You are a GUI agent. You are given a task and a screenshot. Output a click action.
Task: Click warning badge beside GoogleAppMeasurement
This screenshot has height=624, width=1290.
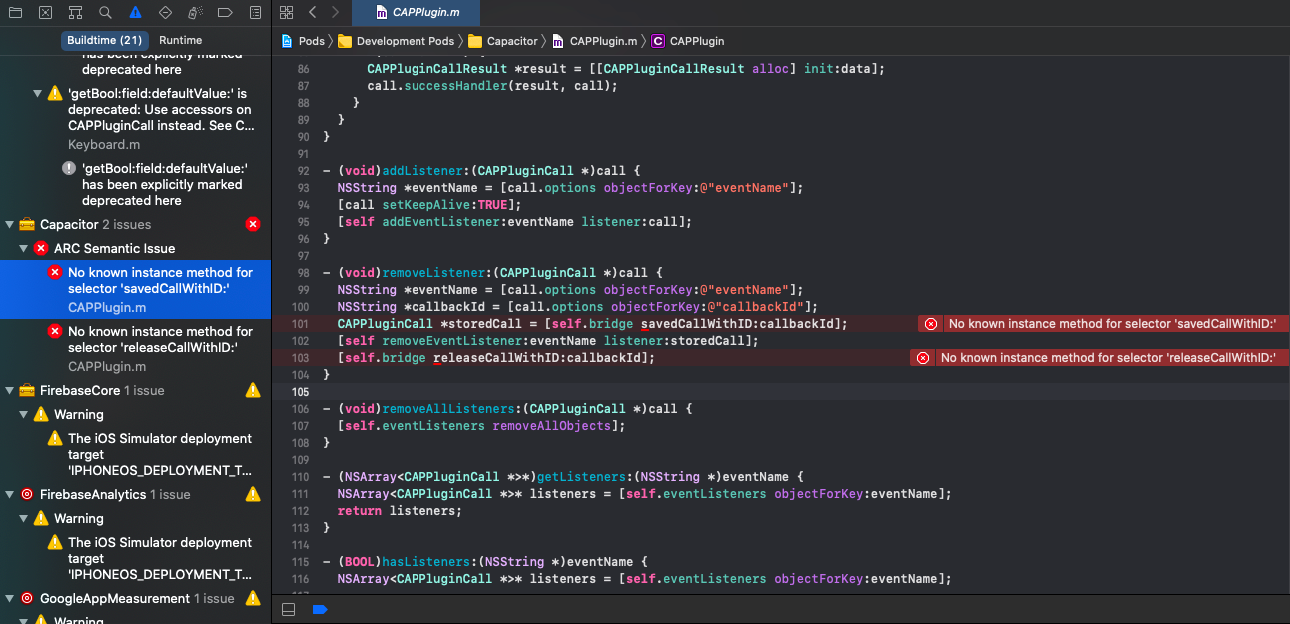click(253, 599)
